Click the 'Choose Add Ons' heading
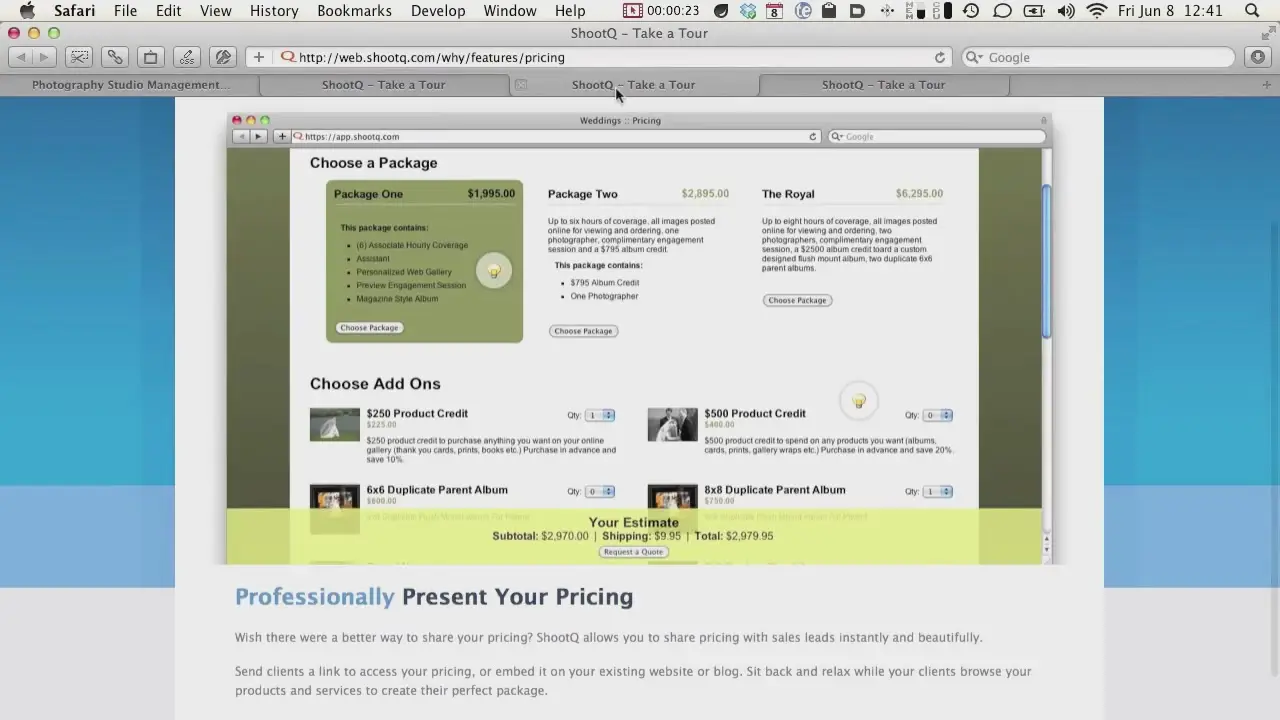Image resolution: width=1280 pixels, height=720 pixels. (x=375, y=384)
